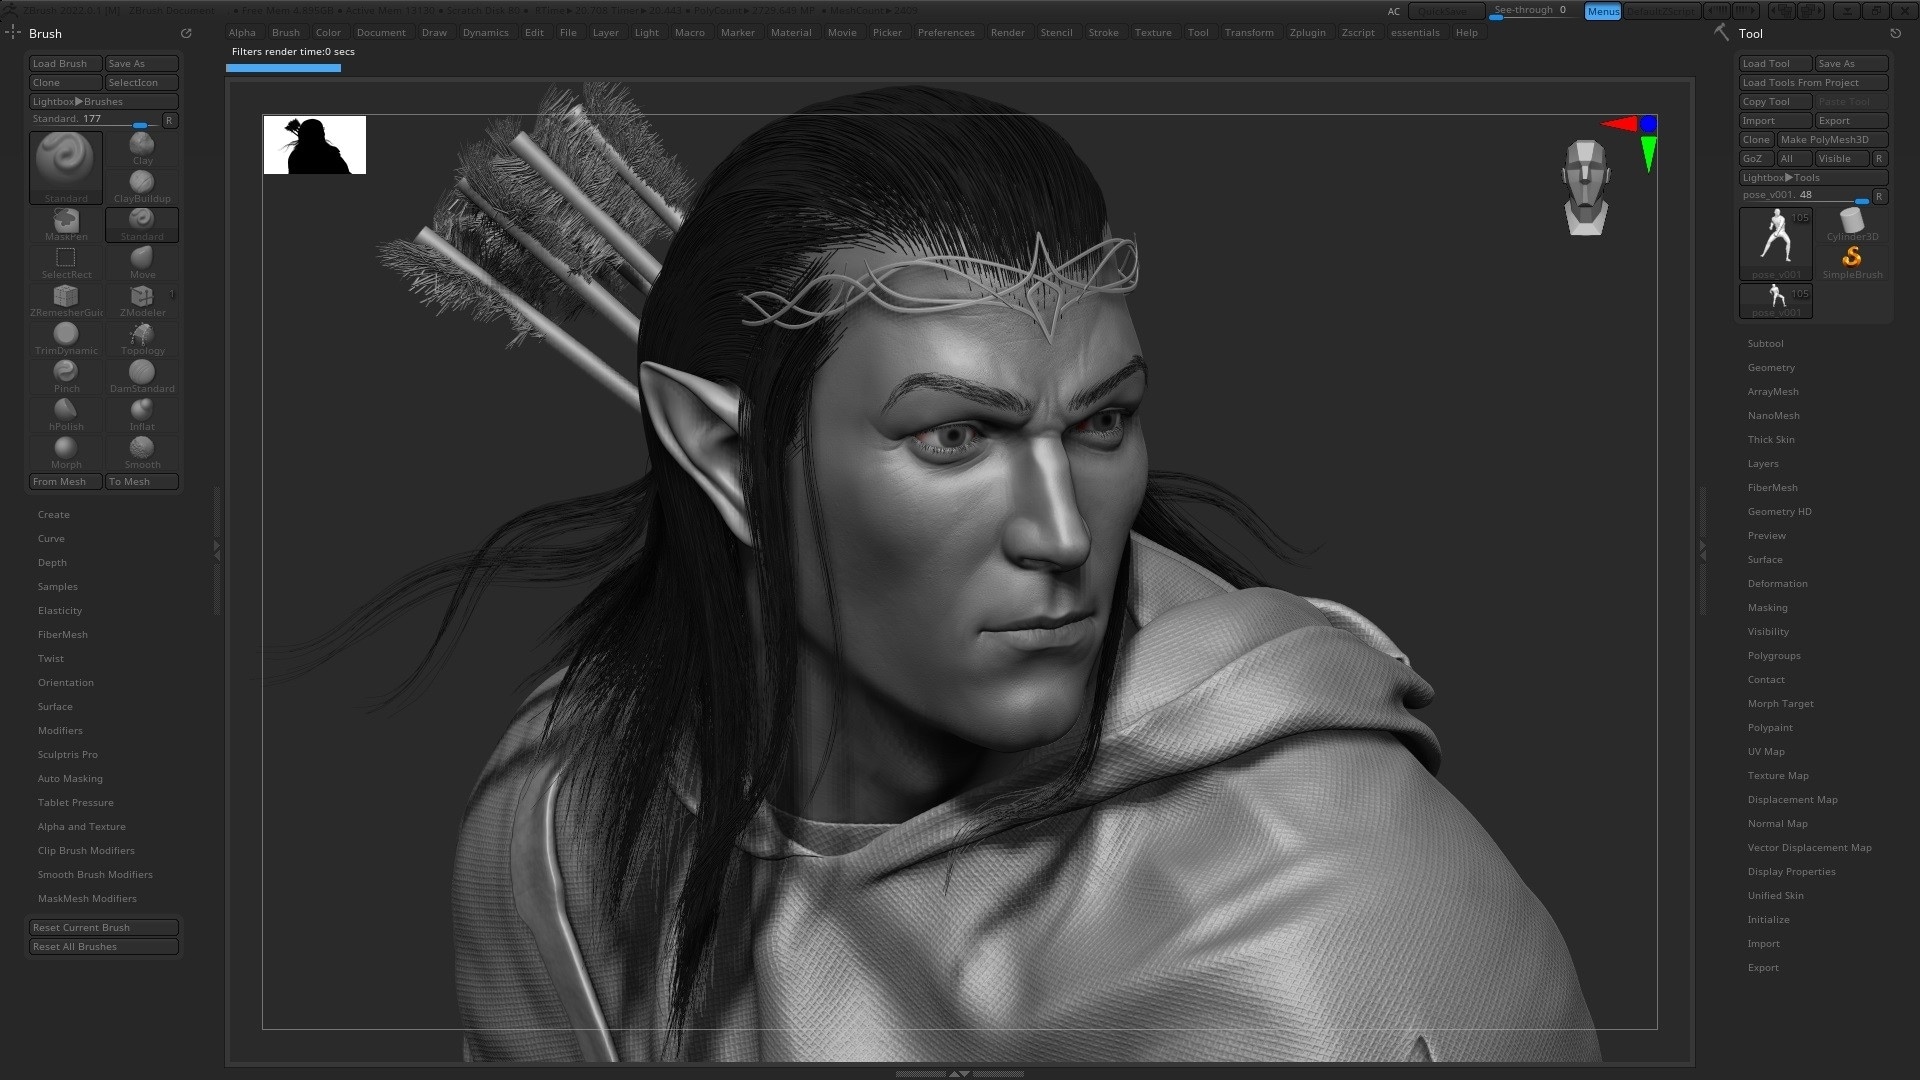Activate the hPolish brush
The width and height of the screenshot is (1920, 1080).
tap(66, 412)
